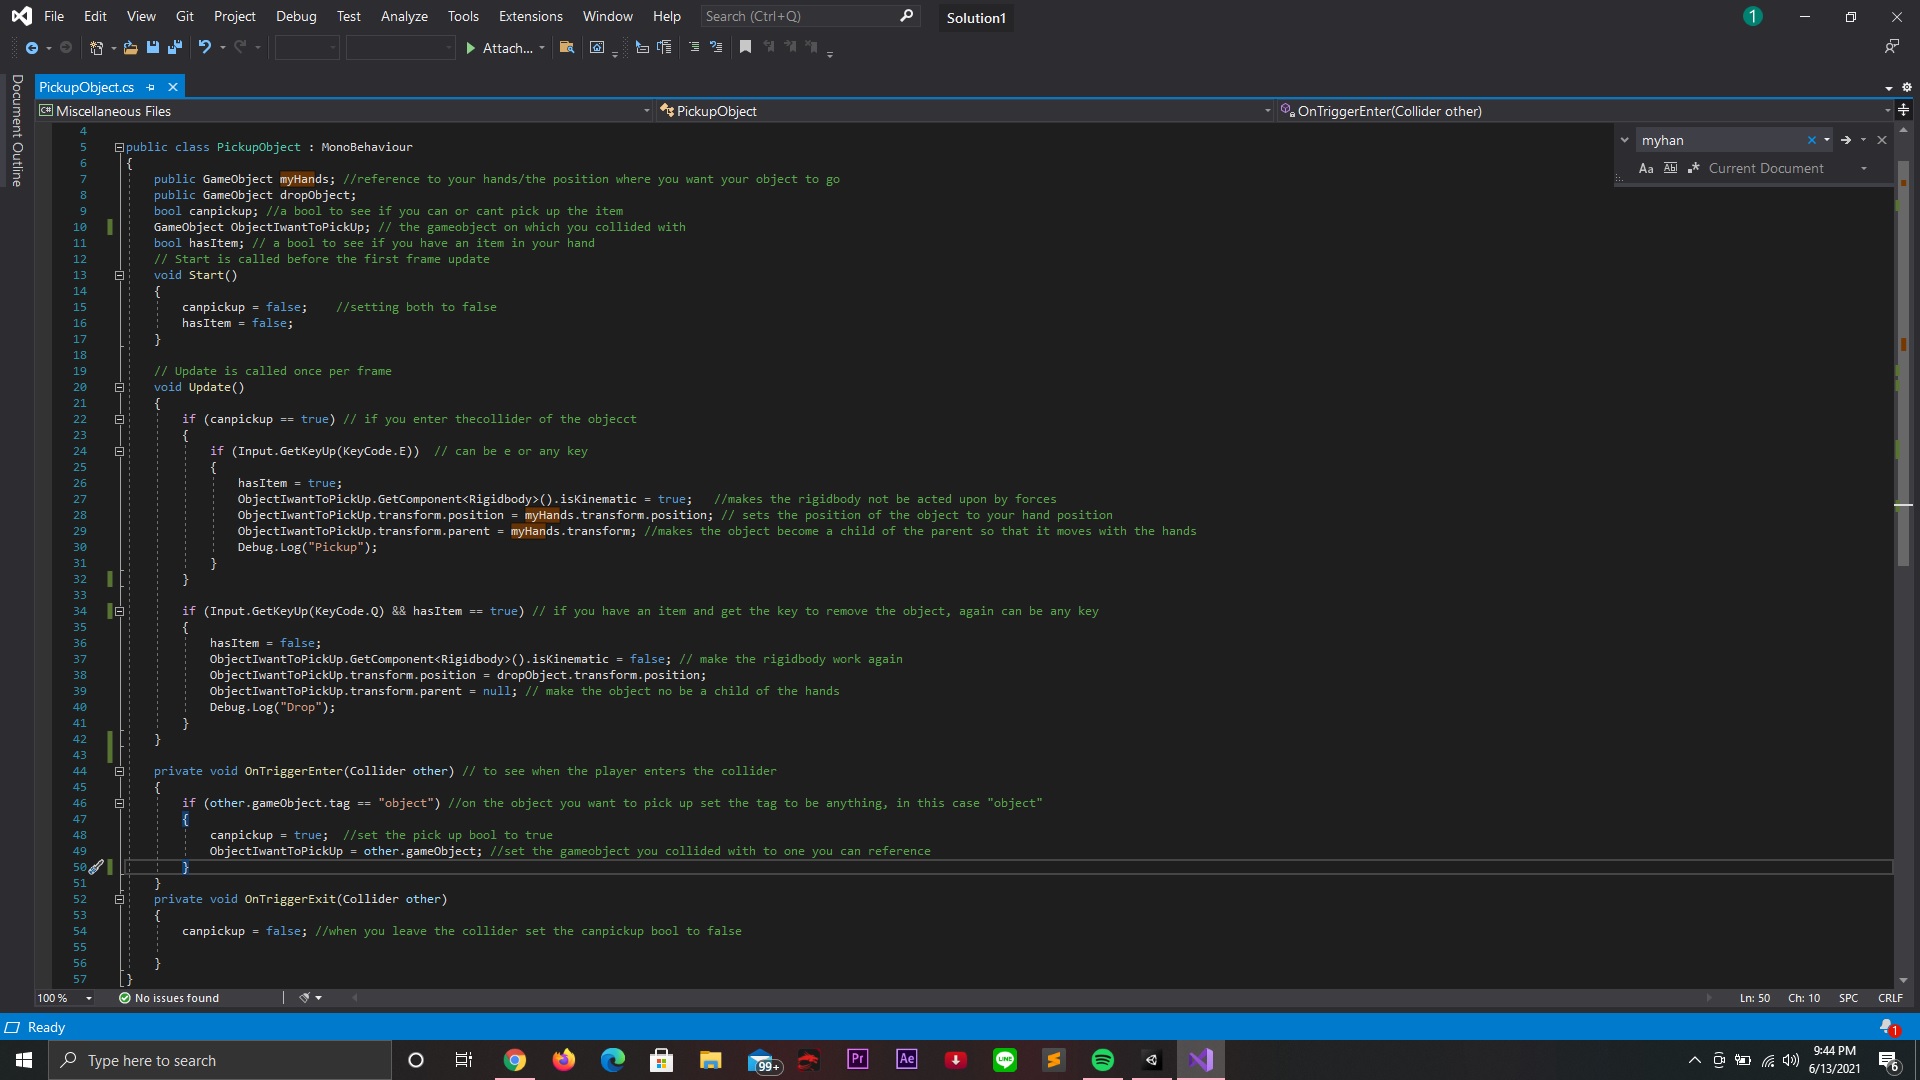Image resolution: width=1920 pixels, height=1080 pixels.
Task: Click the Navigate Backward arrow icon
Action: (31, 48)
